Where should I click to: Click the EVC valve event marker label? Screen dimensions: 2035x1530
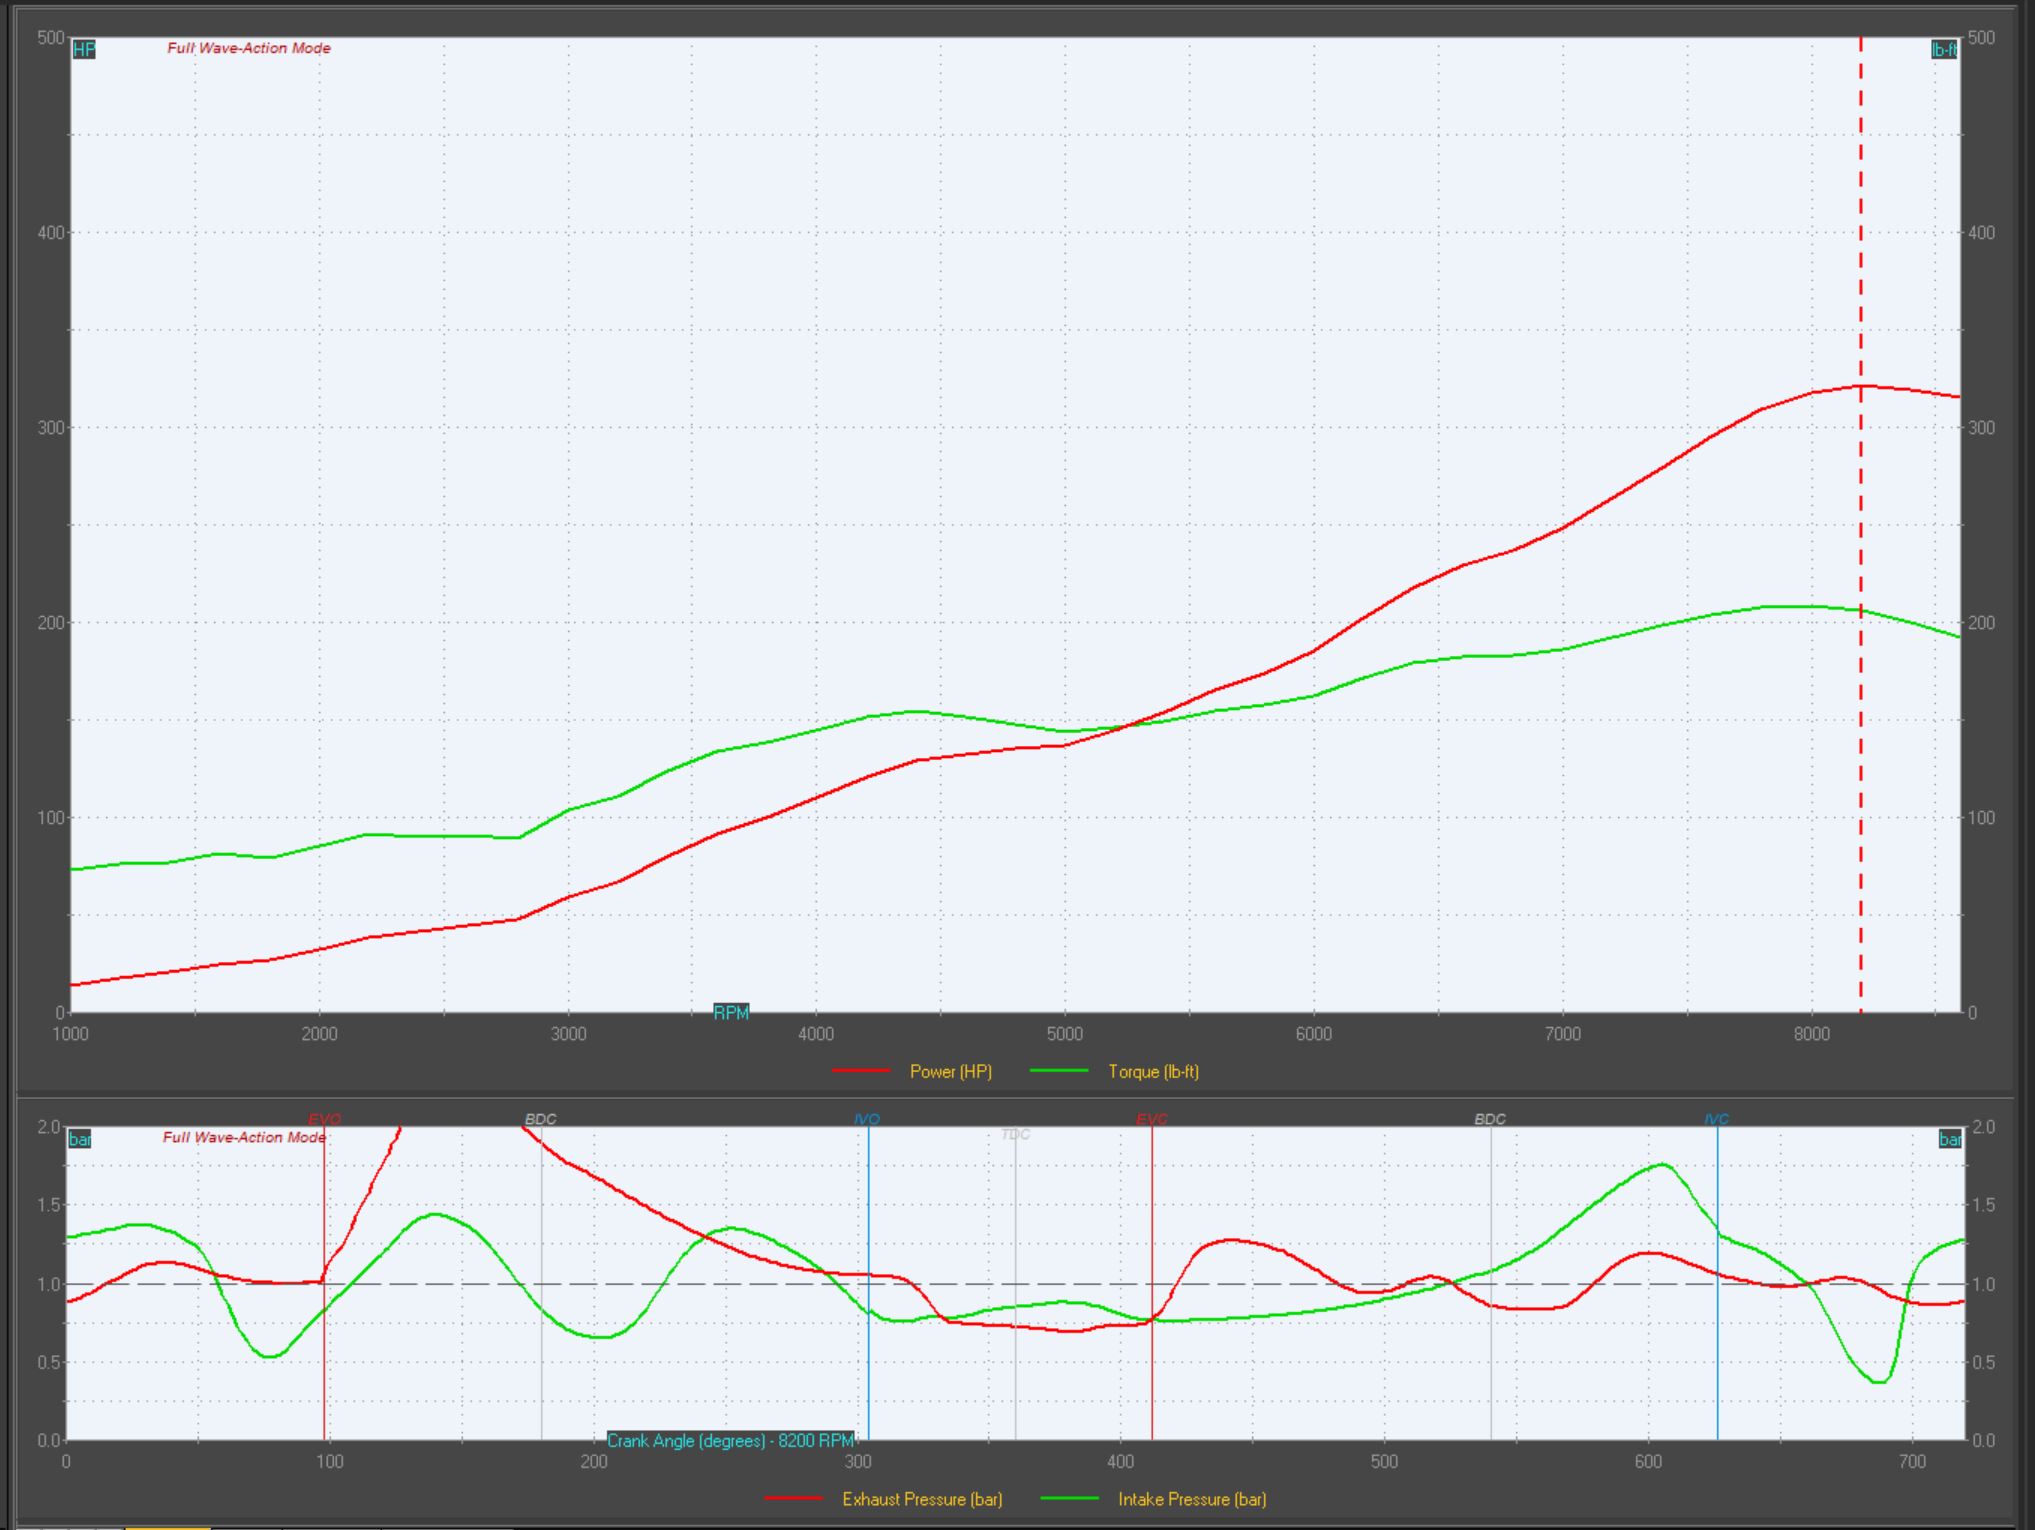click(1152, 1119)
